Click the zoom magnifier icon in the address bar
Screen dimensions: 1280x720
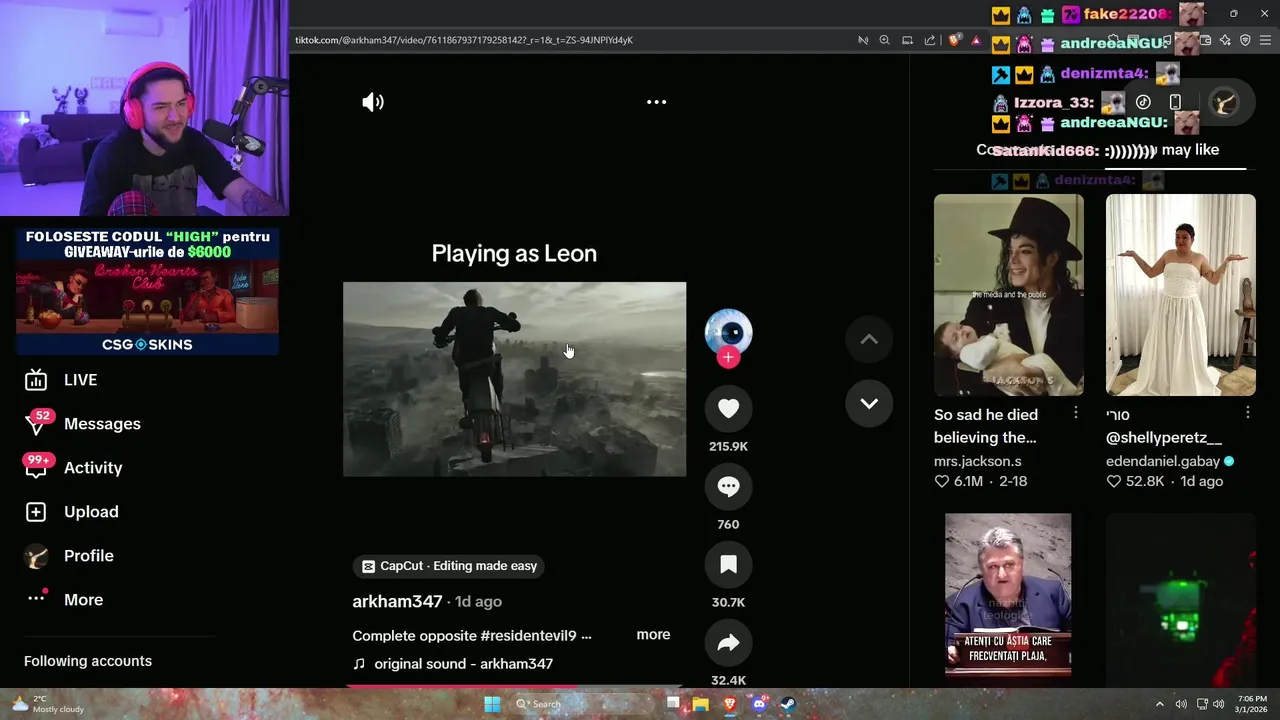(884, 40)
